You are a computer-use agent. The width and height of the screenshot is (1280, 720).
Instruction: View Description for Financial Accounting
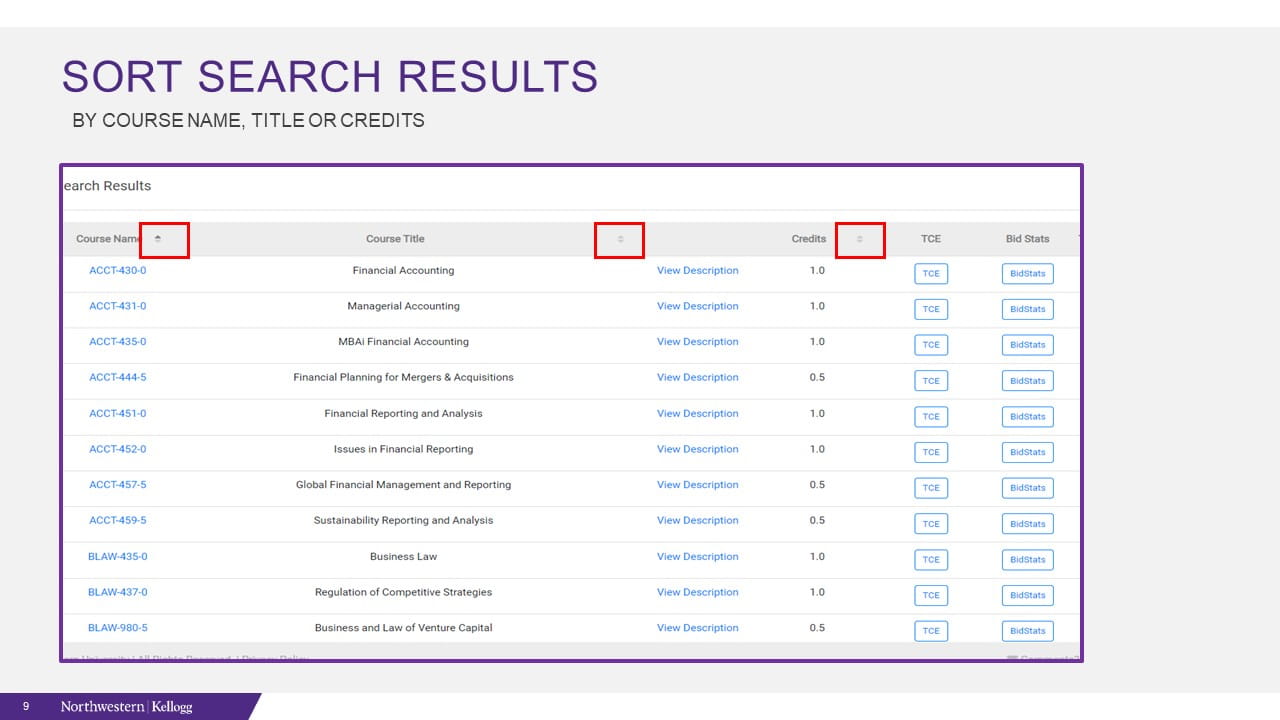pyautogui.click(x=697, y=271)
